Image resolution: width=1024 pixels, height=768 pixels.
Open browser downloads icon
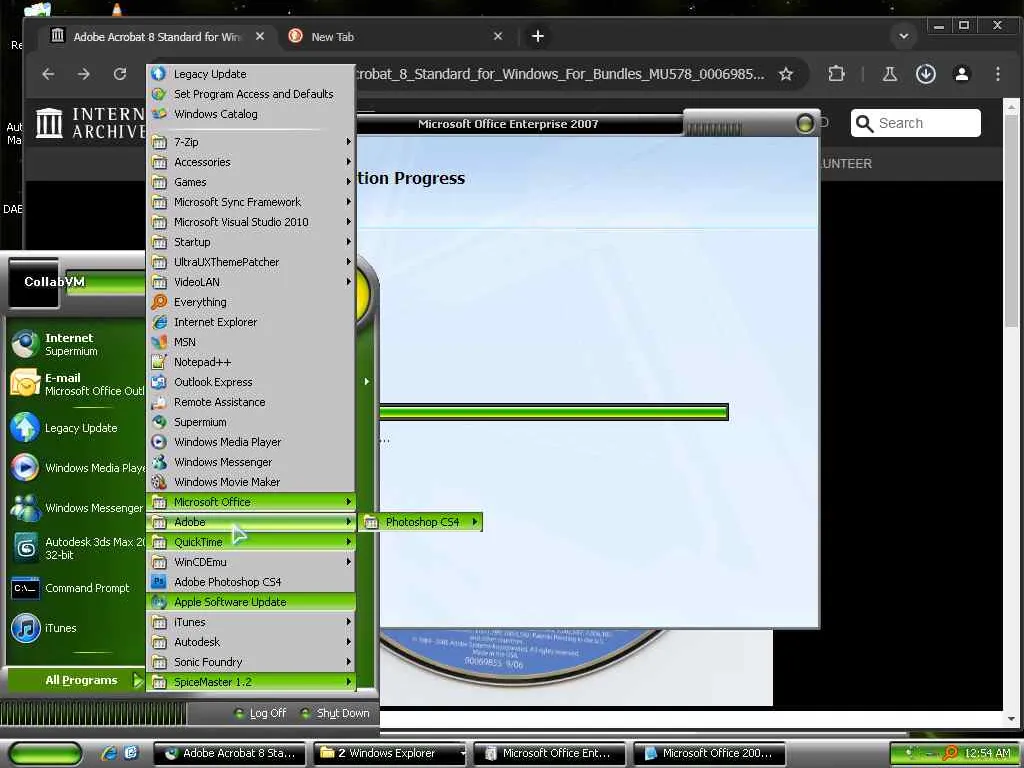pos(925,74)
